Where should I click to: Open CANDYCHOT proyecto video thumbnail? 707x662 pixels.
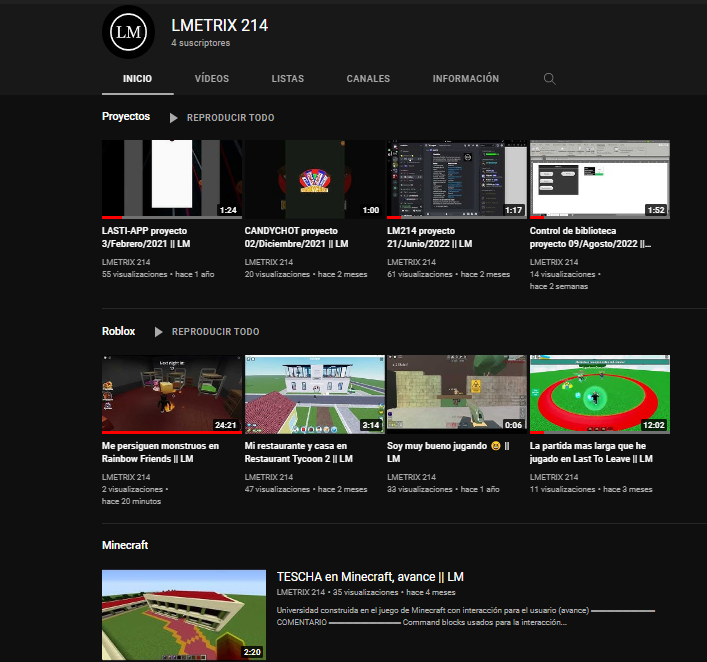click(x=315, y=179)
